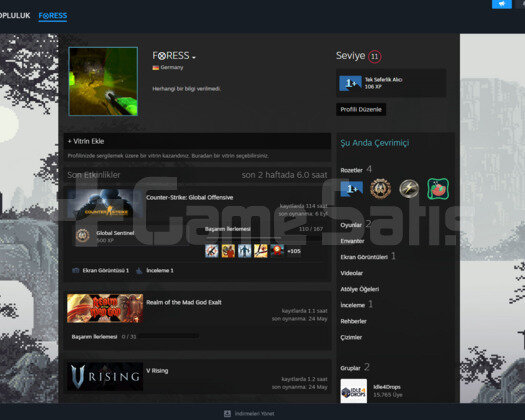Open the Oyunlar games link

pos(351,225)
